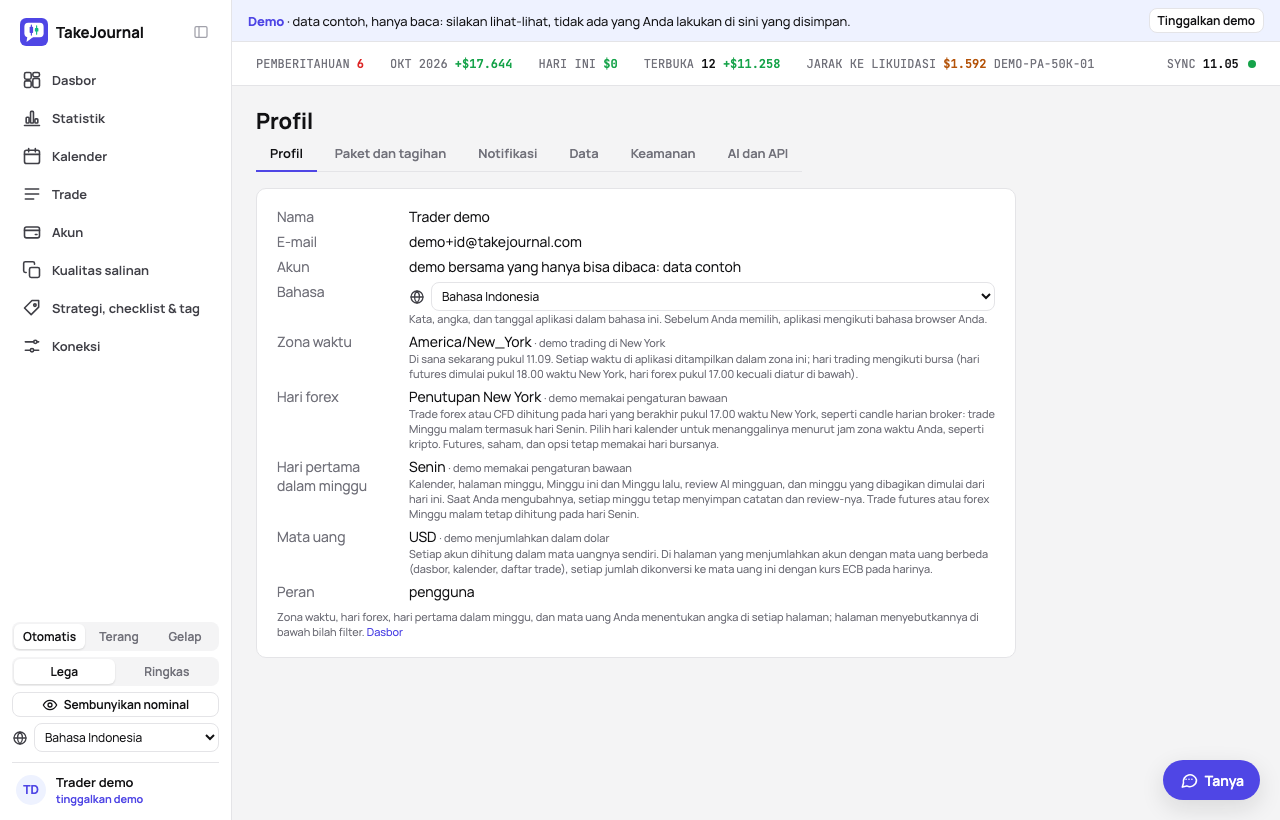
Task: Switch to the AI dan API tab
Action: [758, 154]
